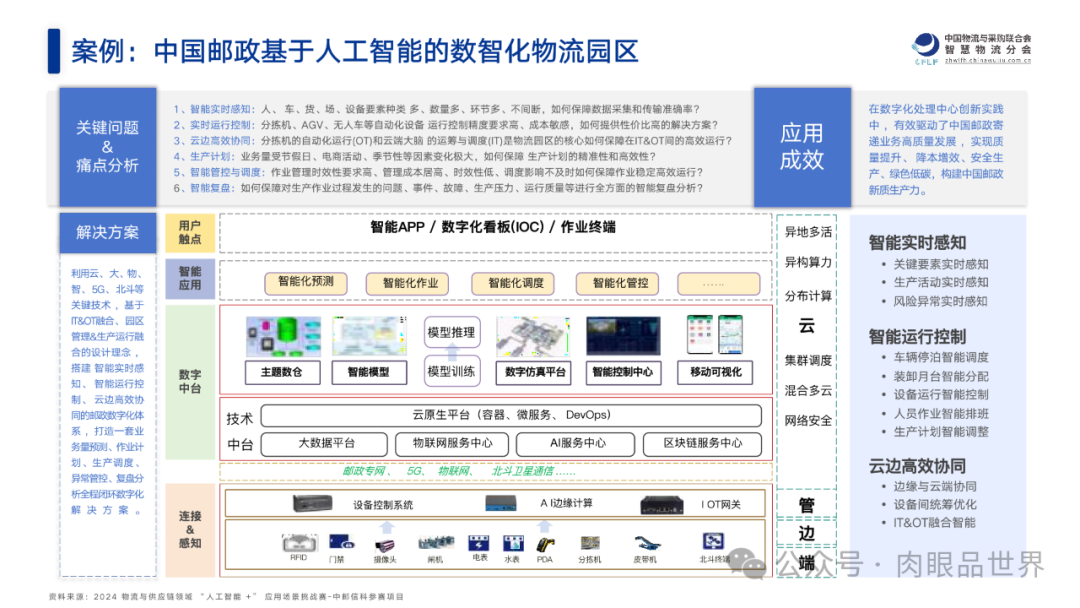Click the arrow between 模型训练 and 模型推理
This screenshot has height=608, width=1080.
click(452, 352)
